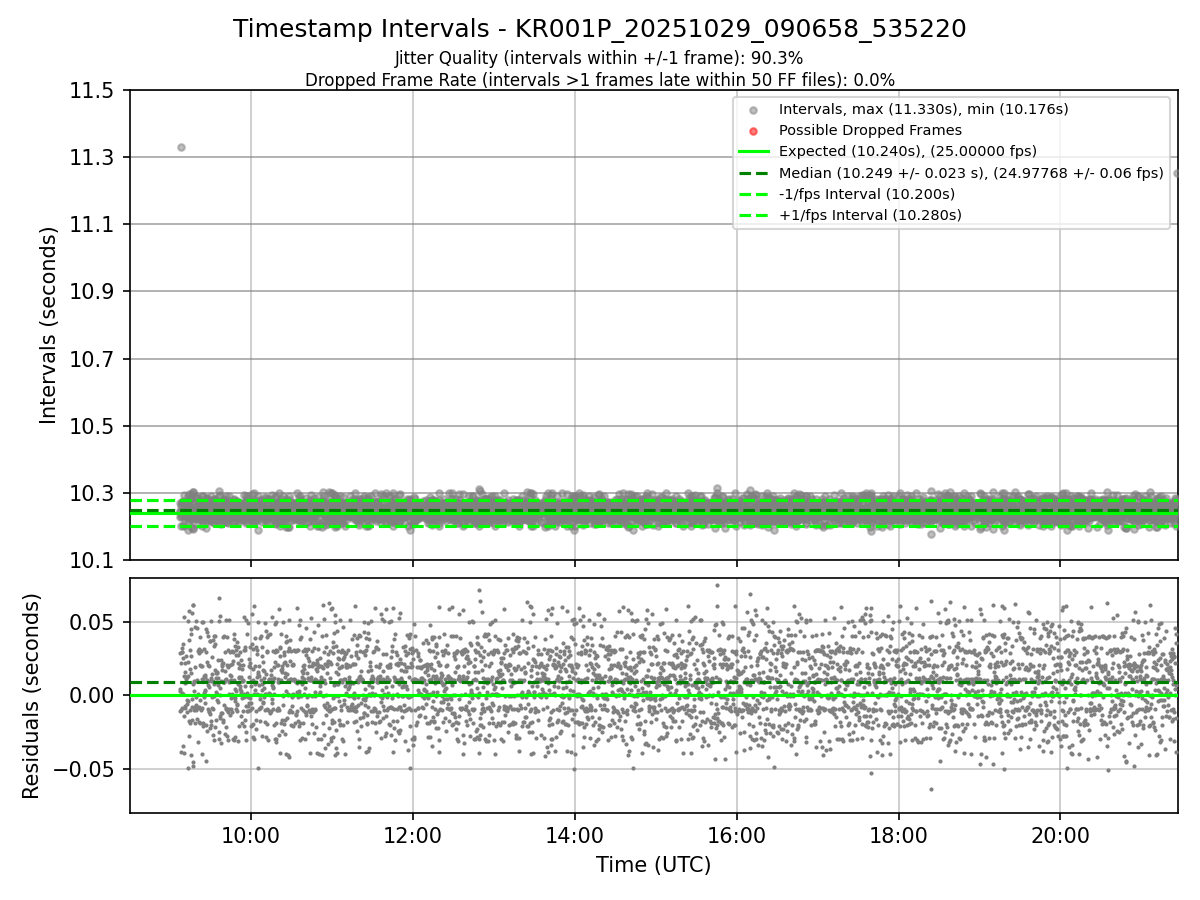Click legend entry '+1/fps Interval (10.280s)'

click(870, 214)
